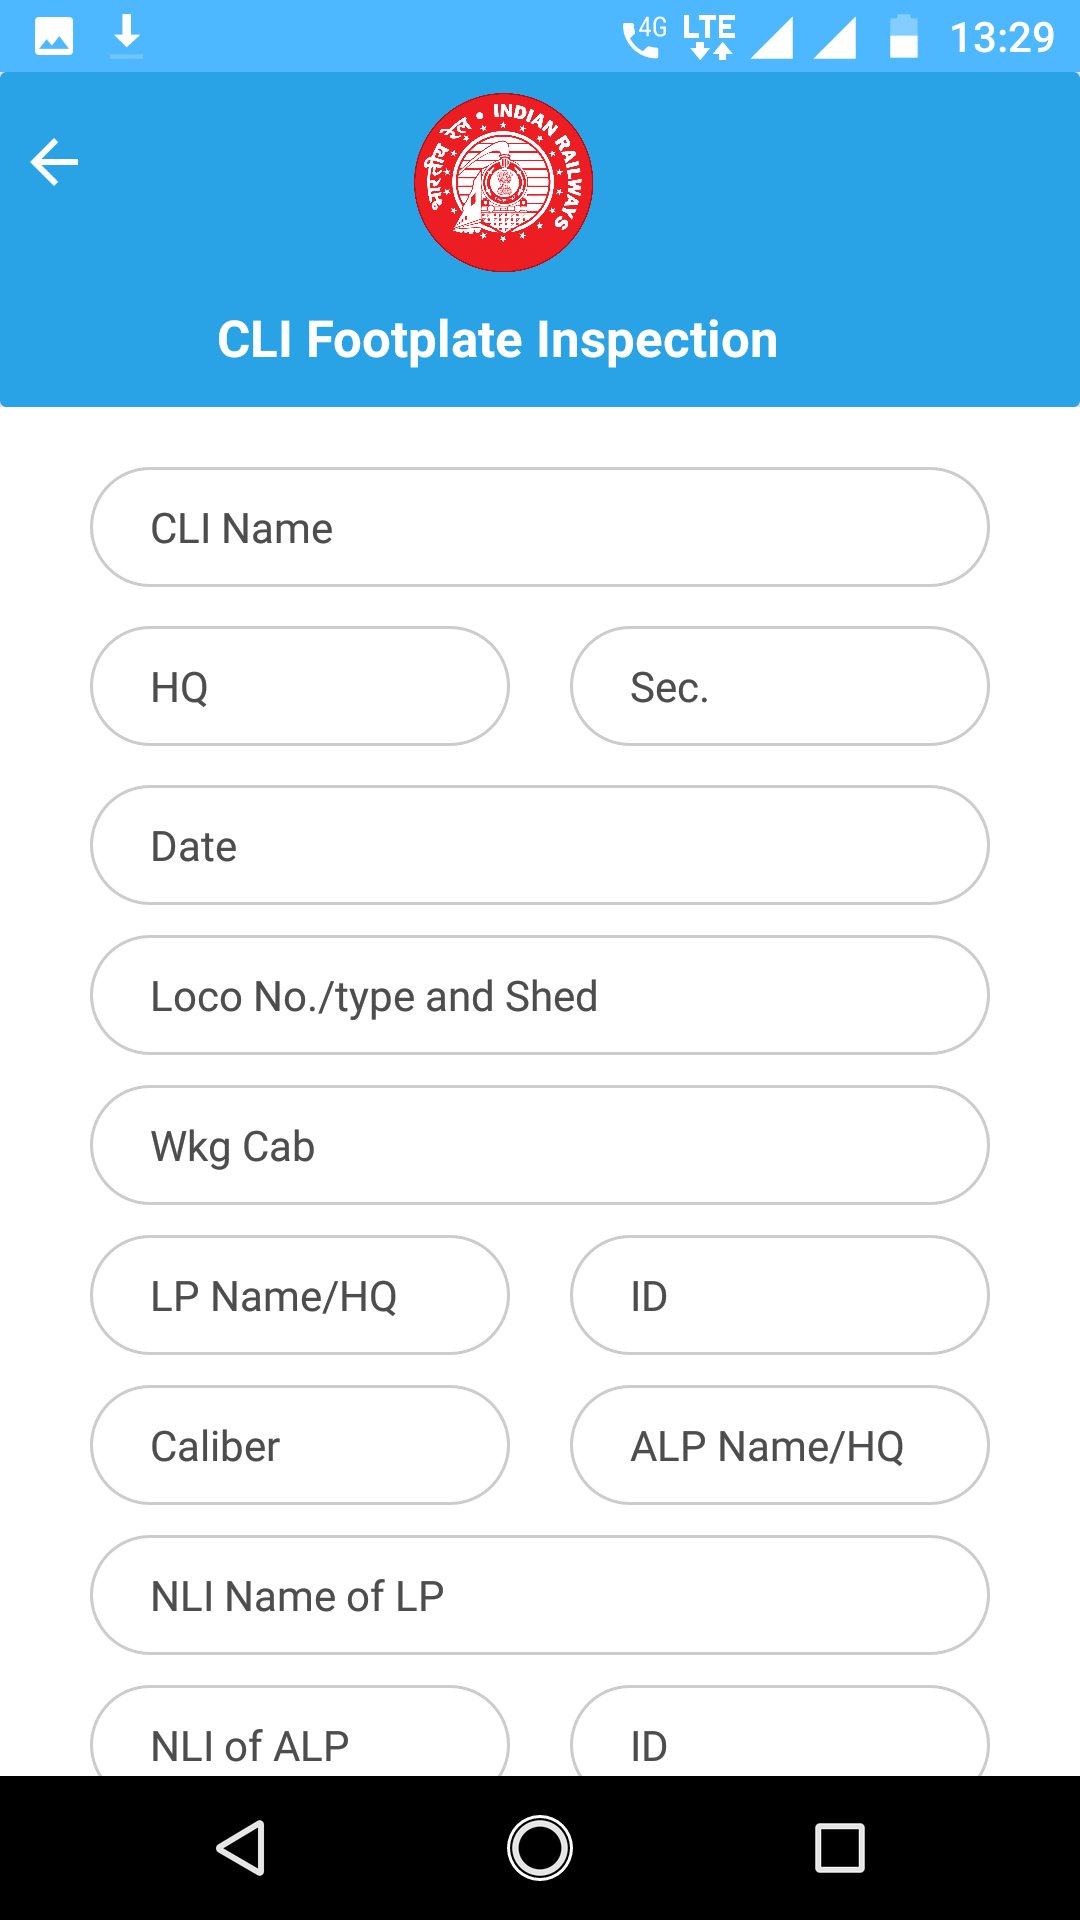
Task: Select the Wkg Cab field
Action: tap(540, 1145)
